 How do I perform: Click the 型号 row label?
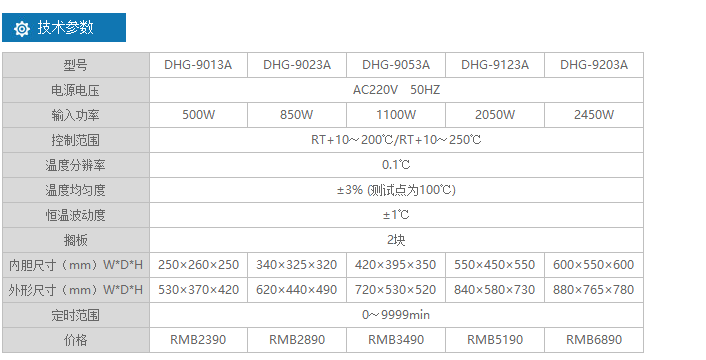click(76, 65)
